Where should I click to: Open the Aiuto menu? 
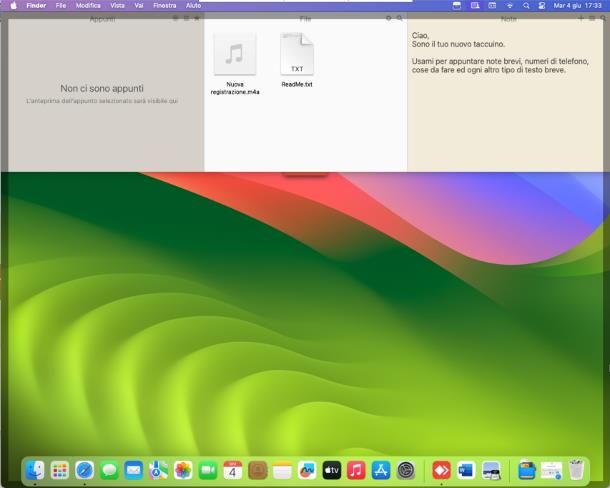coord(193,5)
